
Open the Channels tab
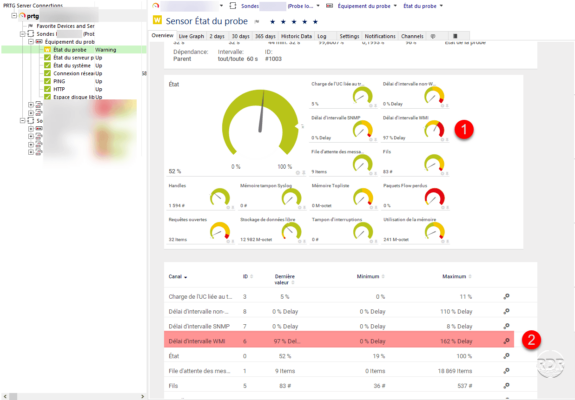coord(412,36)
